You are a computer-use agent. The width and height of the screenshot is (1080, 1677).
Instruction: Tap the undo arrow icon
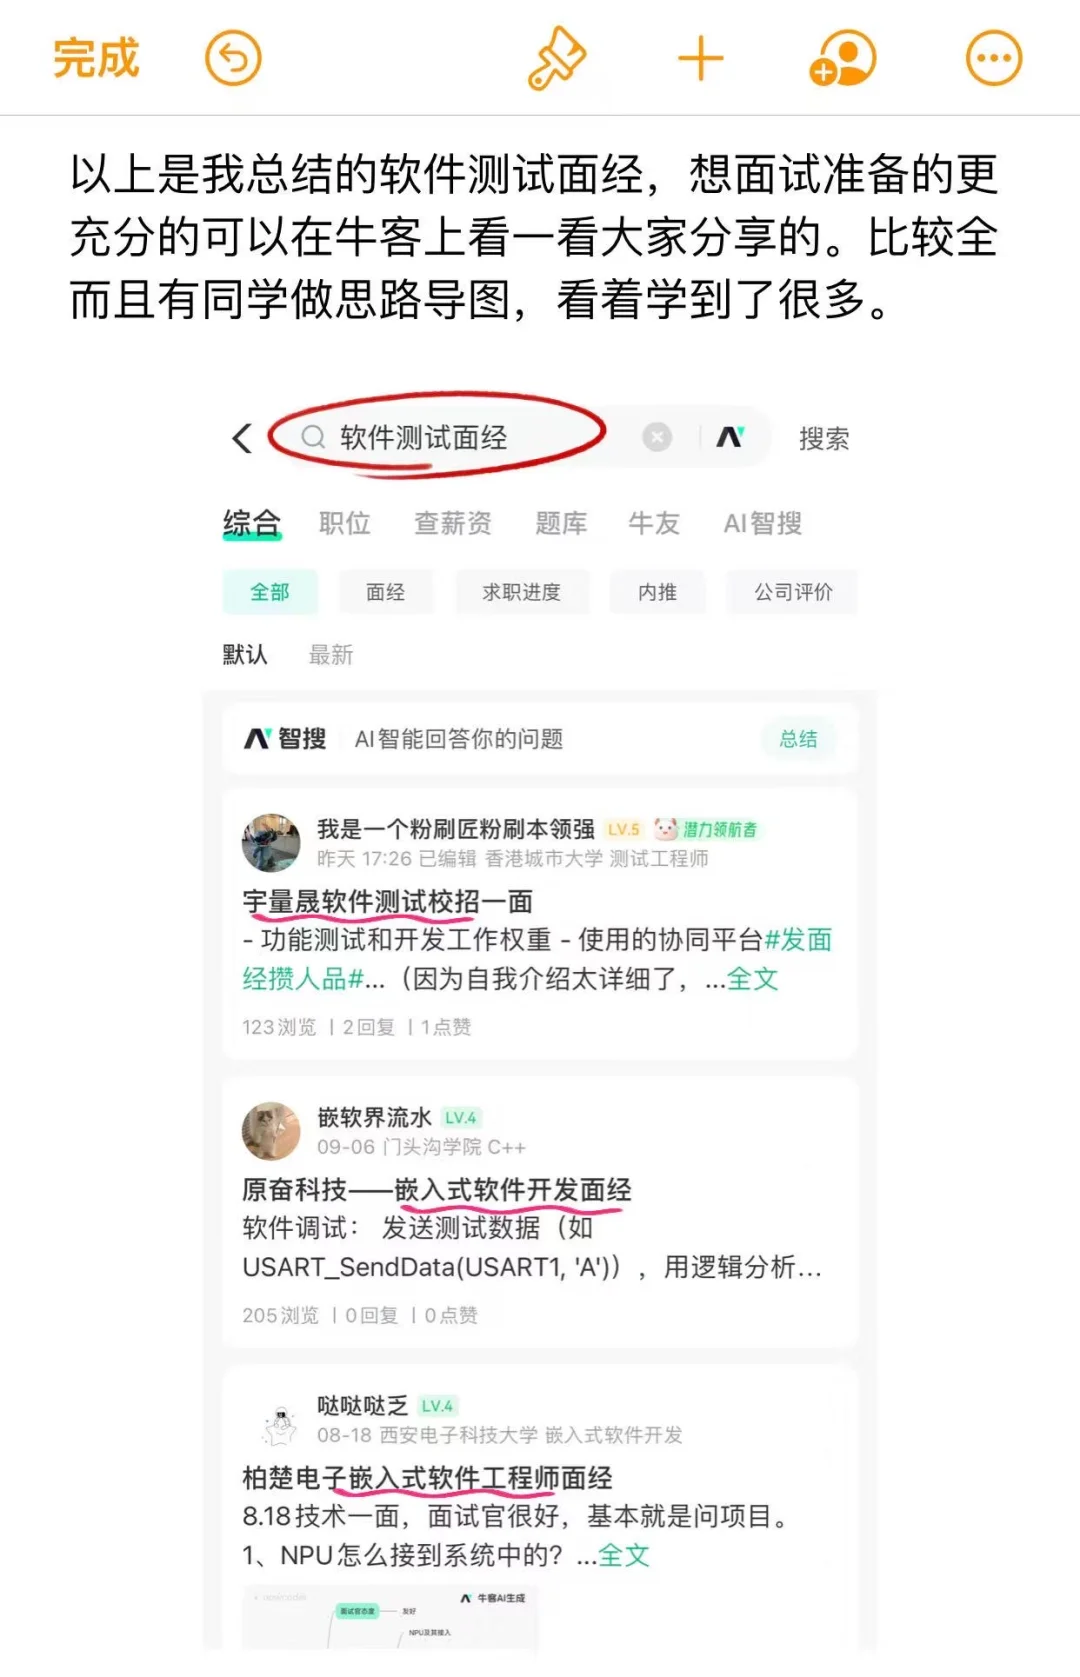[233, 59]
